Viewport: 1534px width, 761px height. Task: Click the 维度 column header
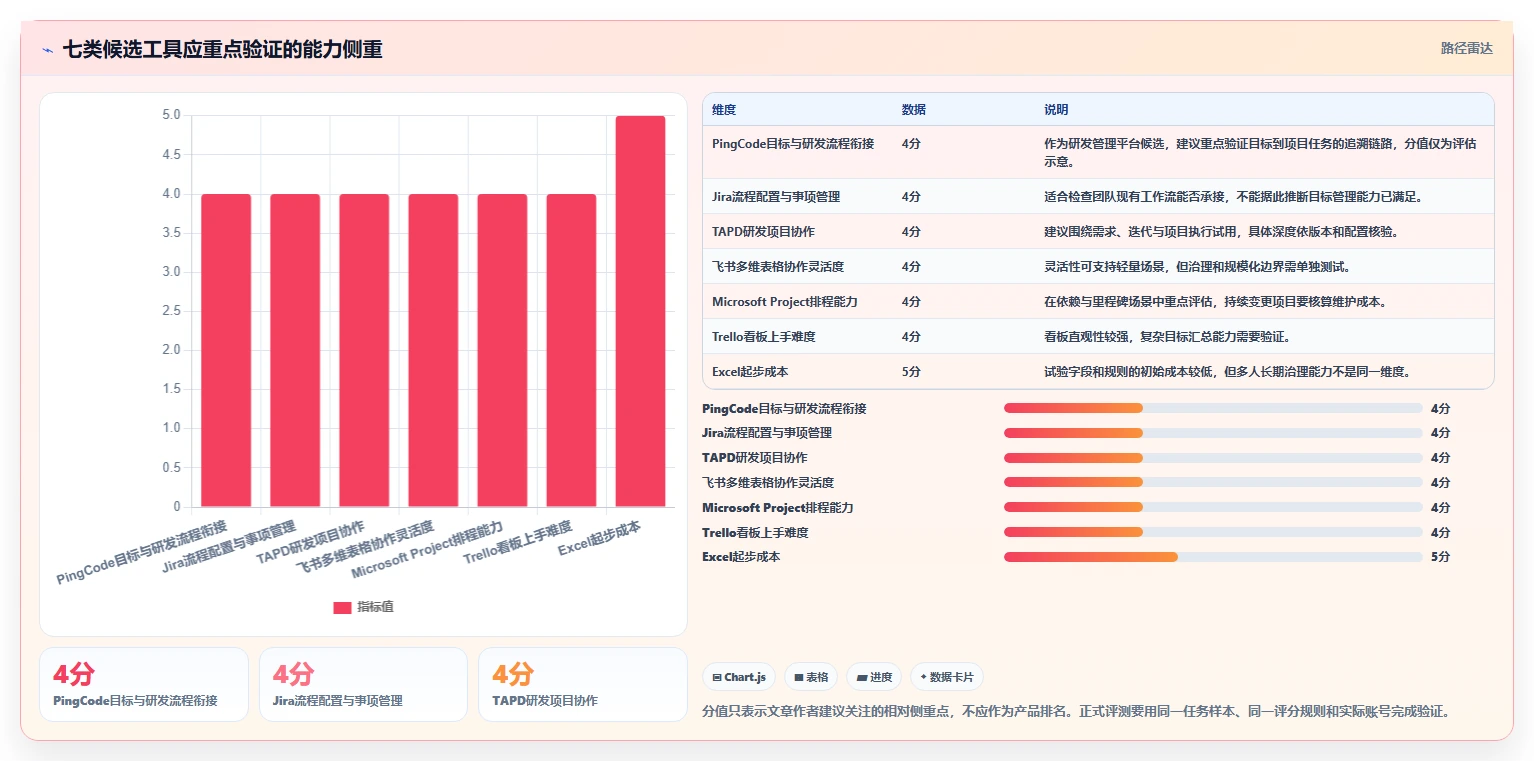724,109
